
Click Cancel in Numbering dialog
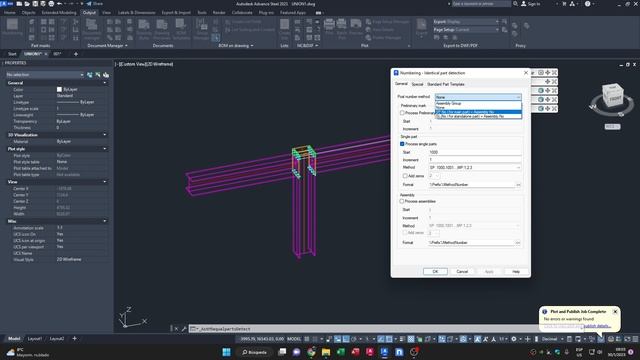(x=462, y=271)
